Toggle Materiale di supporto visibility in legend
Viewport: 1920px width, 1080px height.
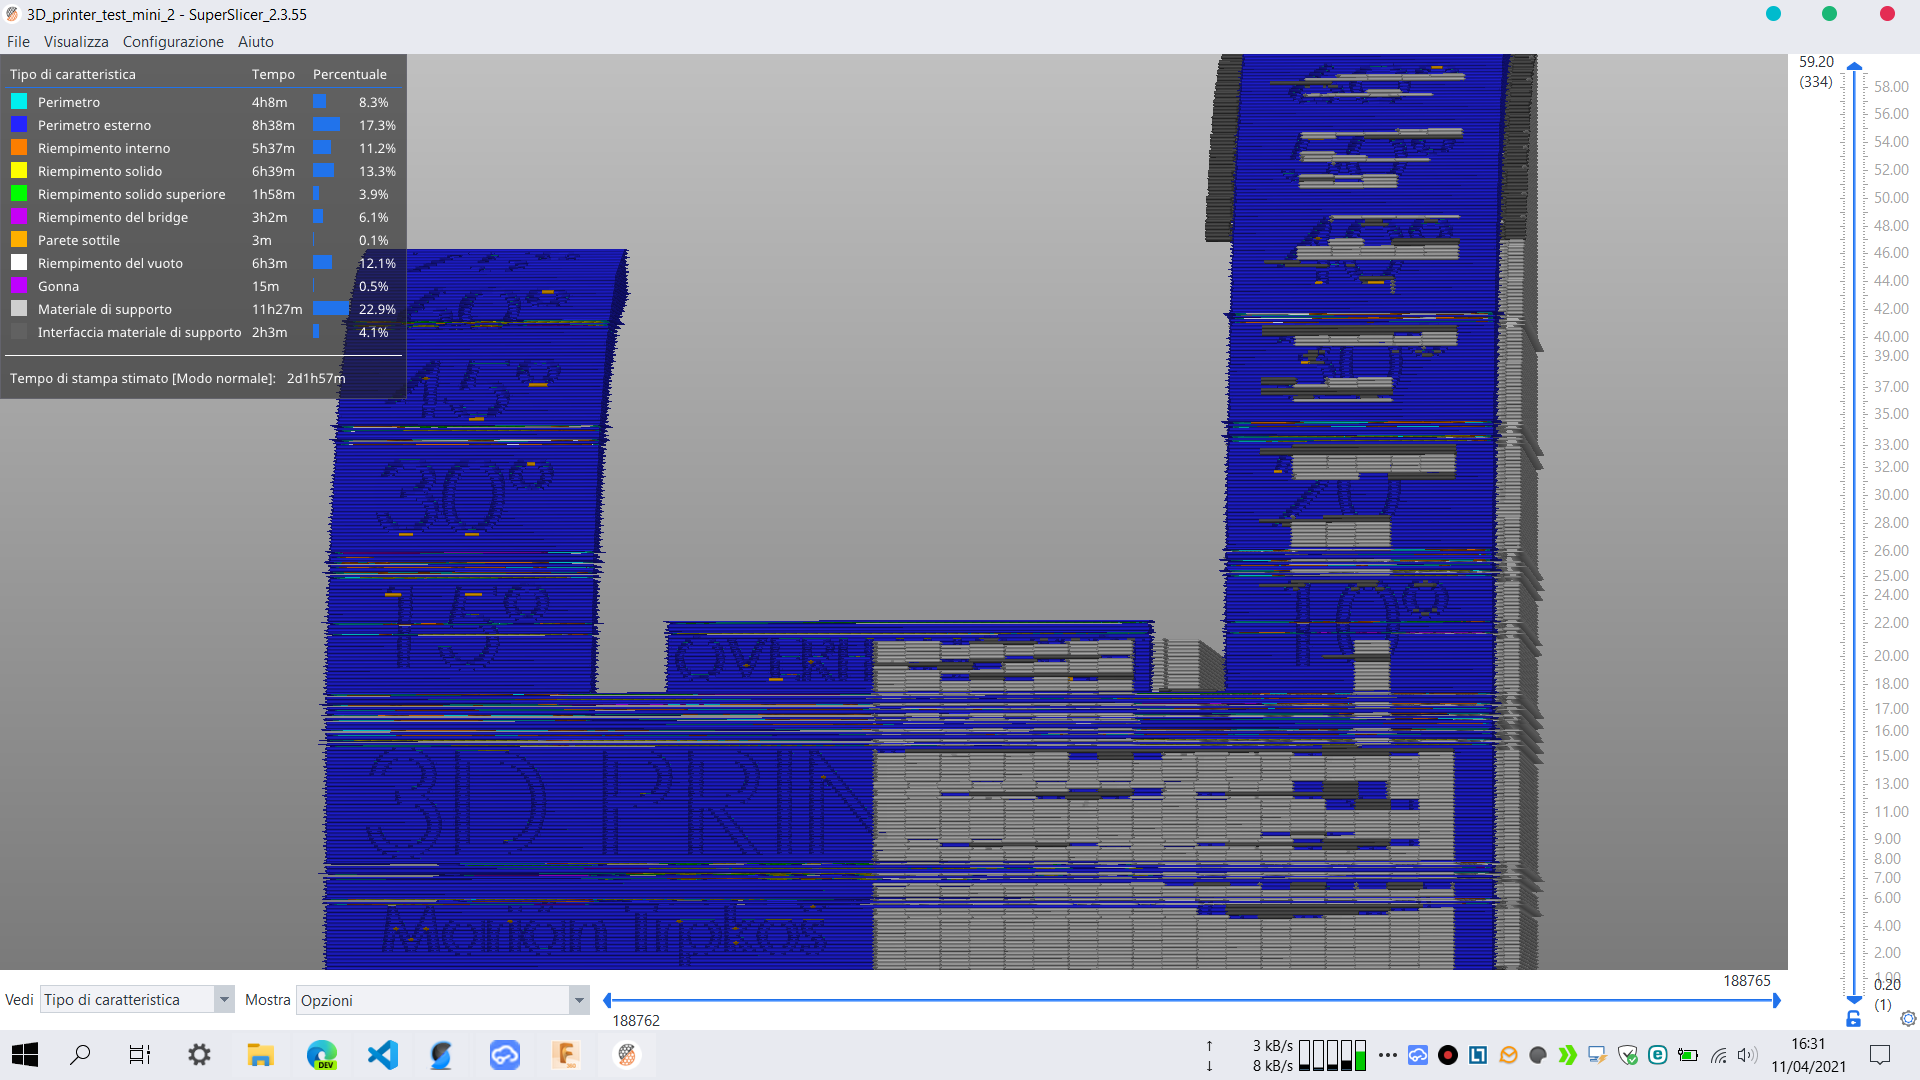[x=203, y=309]
